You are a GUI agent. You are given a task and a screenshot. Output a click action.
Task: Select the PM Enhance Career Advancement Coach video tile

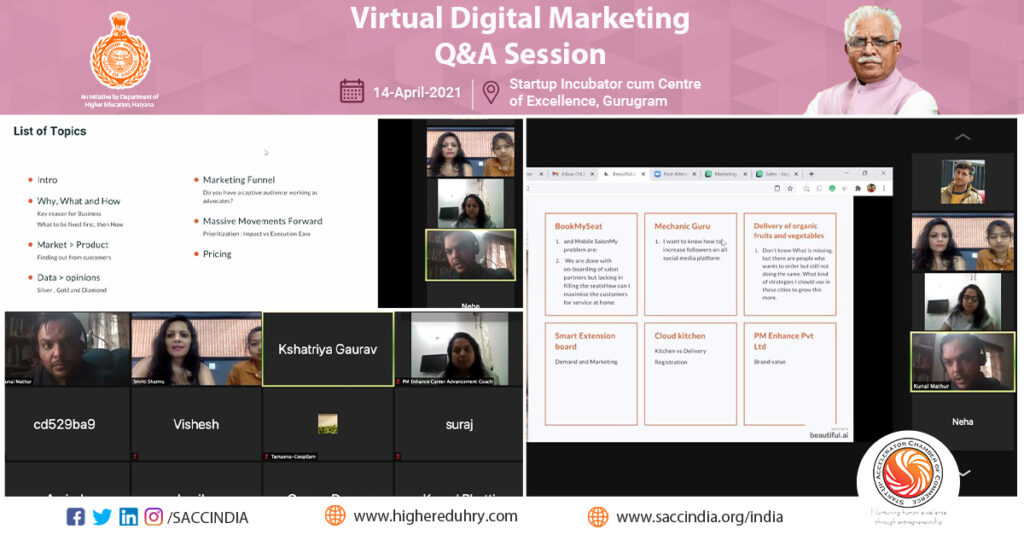(x=459, y=349)
